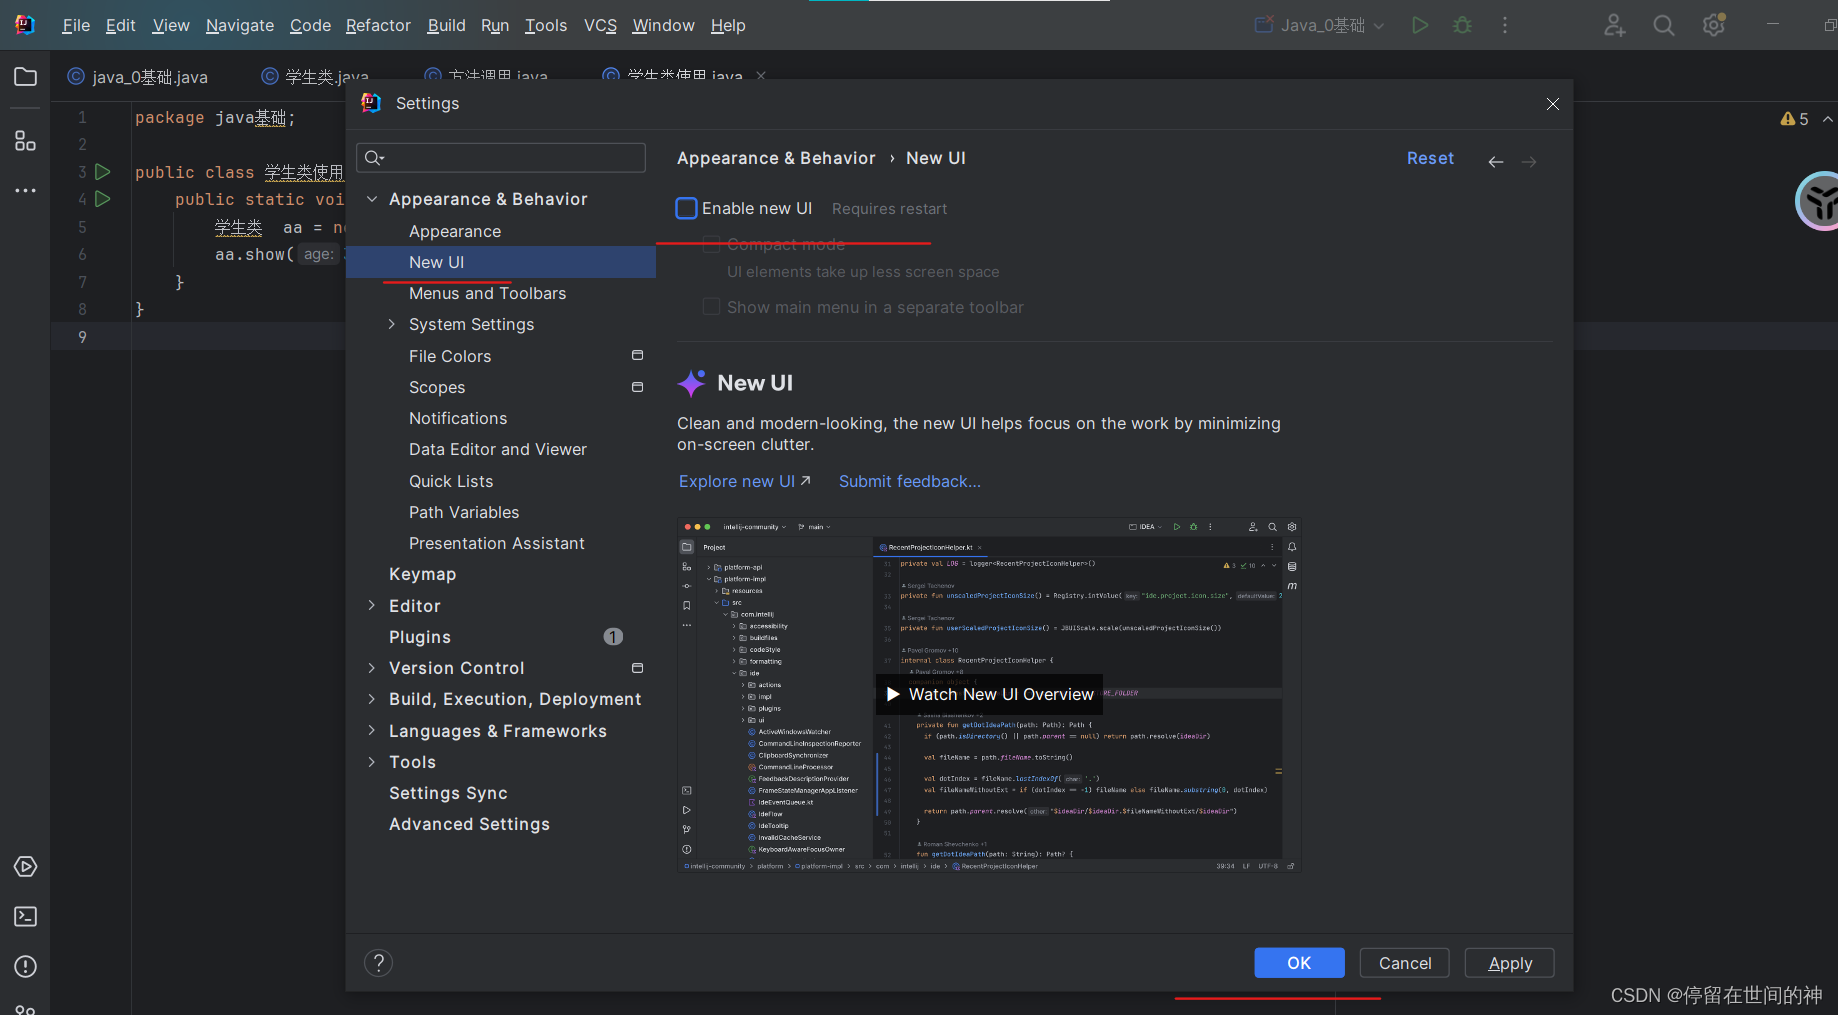Open the Problems tool window icon

click(x=25, y=967)
